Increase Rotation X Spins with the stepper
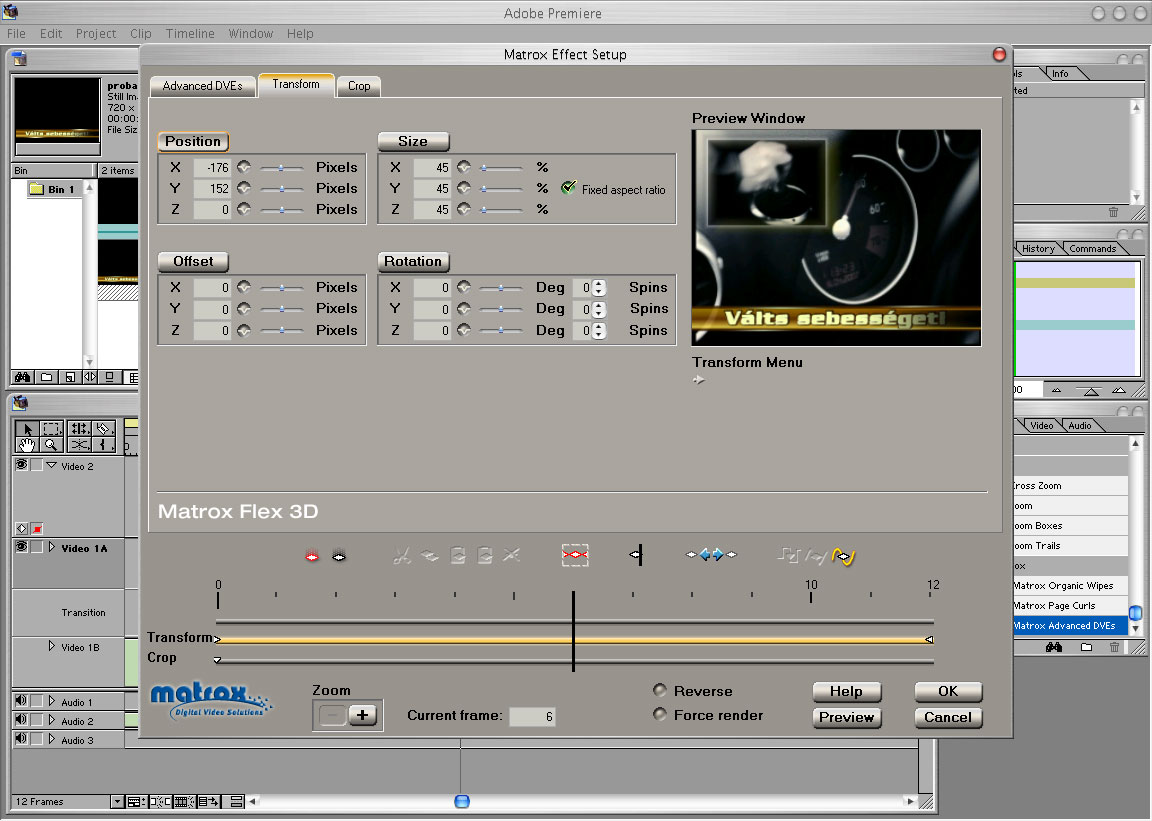The width and height of the screenshot is (1152, 821). 600,284
